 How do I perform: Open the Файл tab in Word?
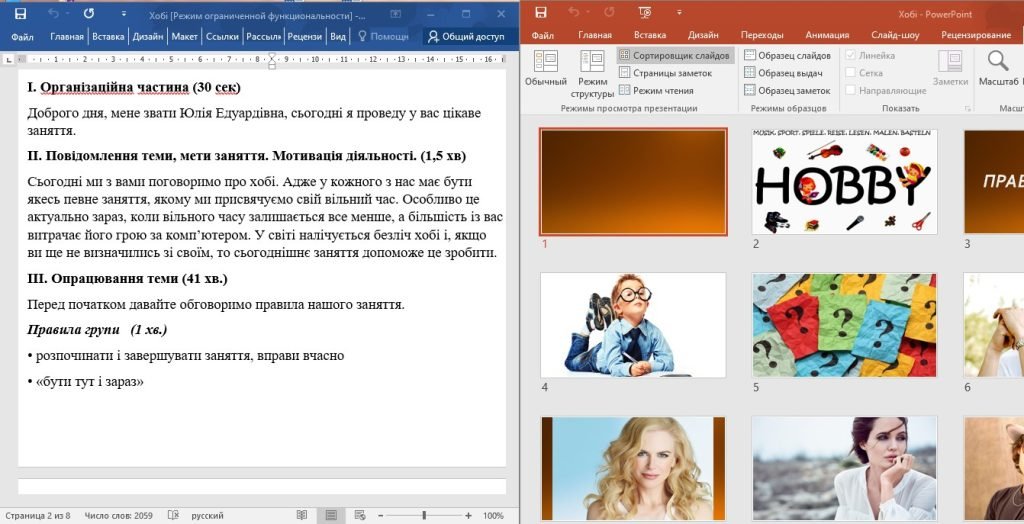(22, 37)
